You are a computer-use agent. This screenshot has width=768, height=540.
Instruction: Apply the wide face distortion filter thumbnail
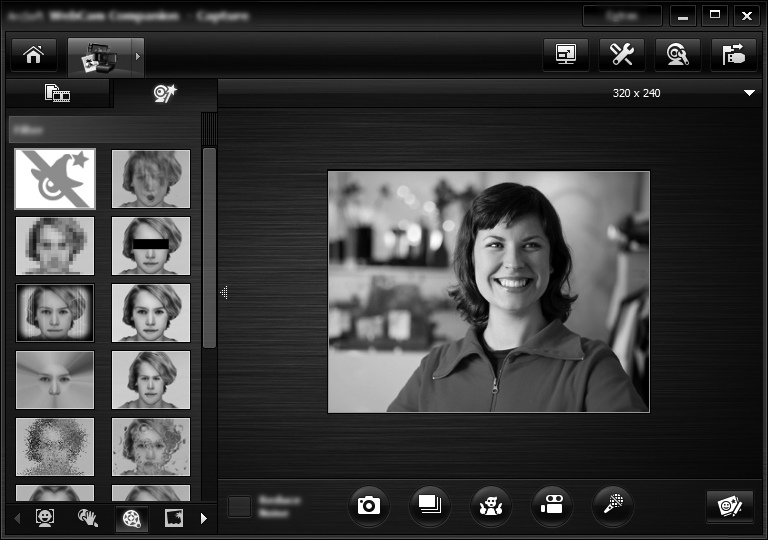point(151,313)
